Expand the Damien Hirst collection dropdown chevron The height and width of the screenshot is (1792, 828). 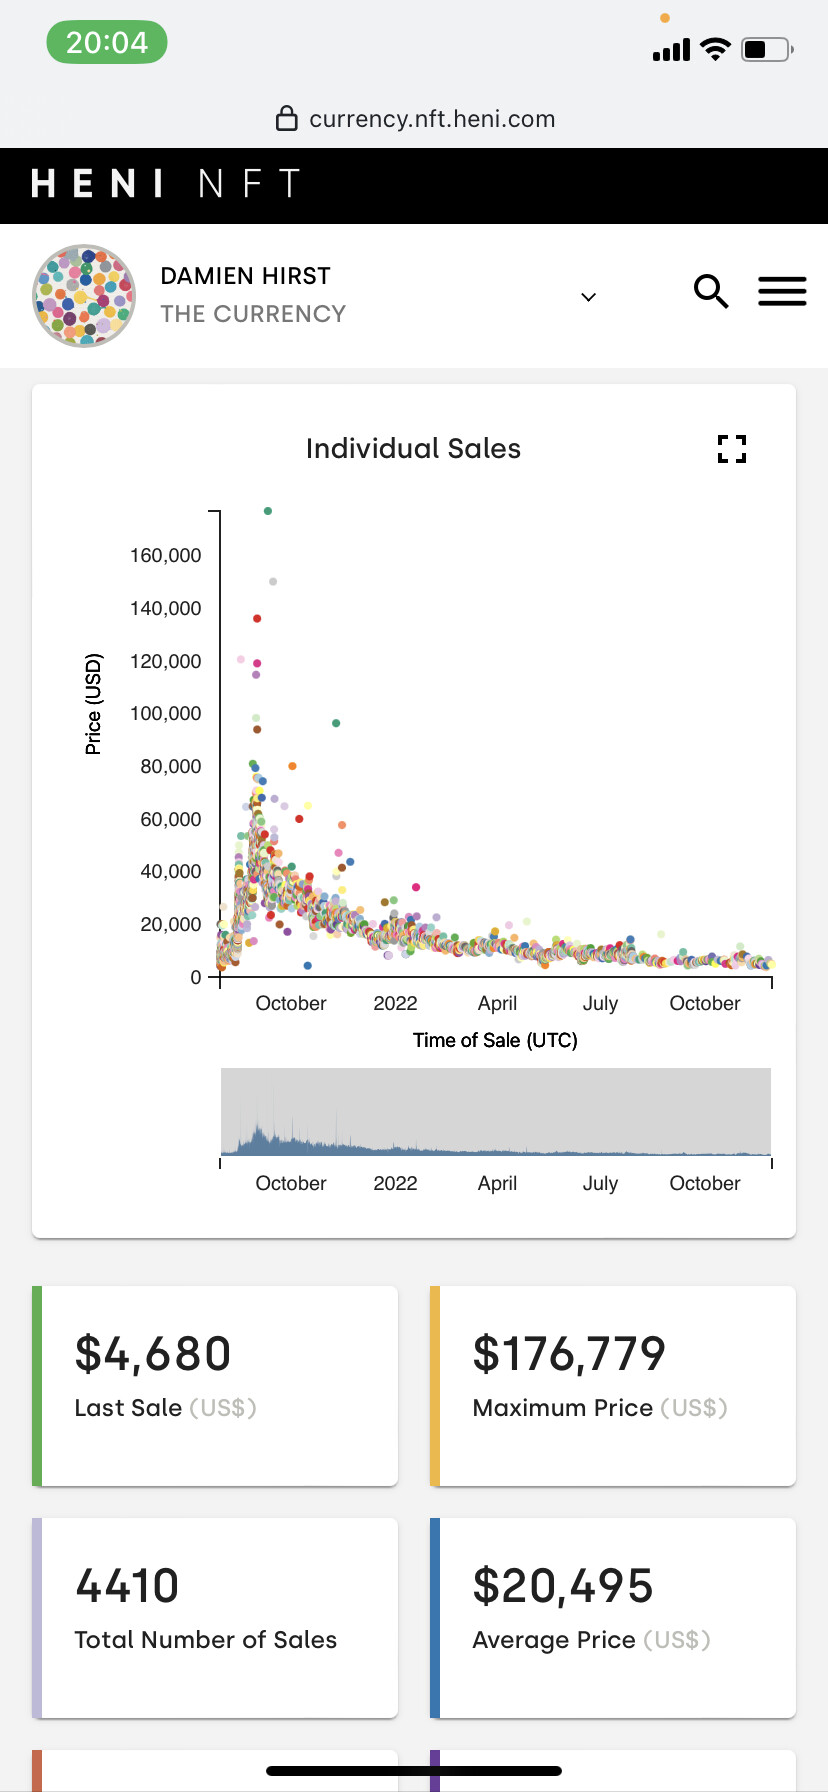[589, 297]
